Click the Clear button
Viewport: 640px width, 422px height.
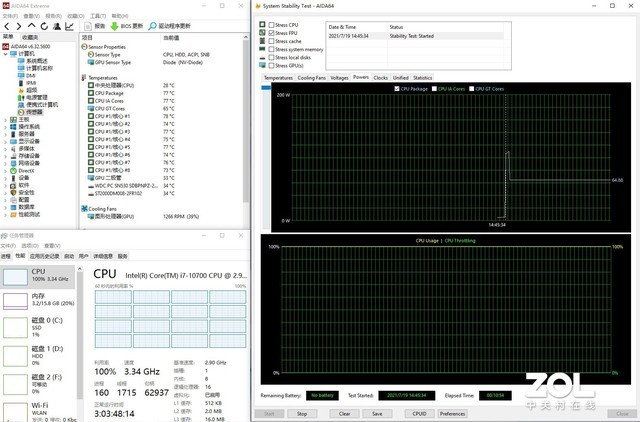click(344, 414)
